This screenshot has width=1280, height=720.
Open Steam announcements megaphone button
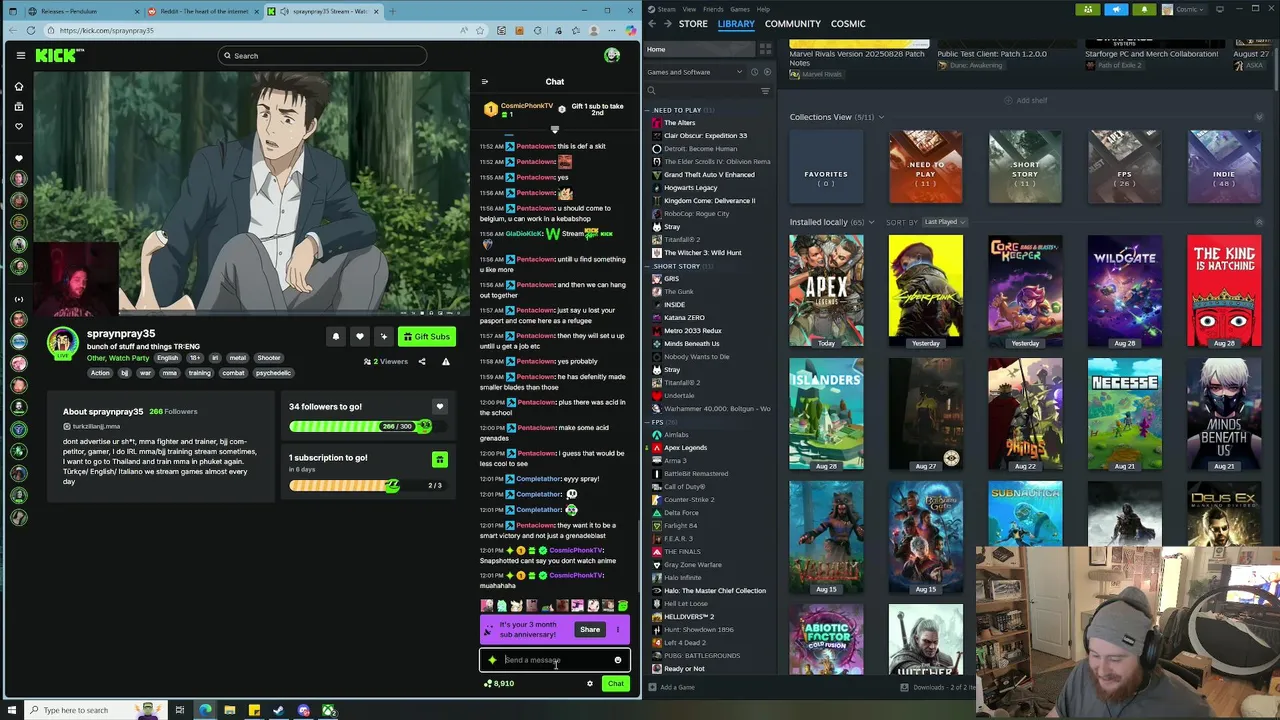[x=1116, y=9]
